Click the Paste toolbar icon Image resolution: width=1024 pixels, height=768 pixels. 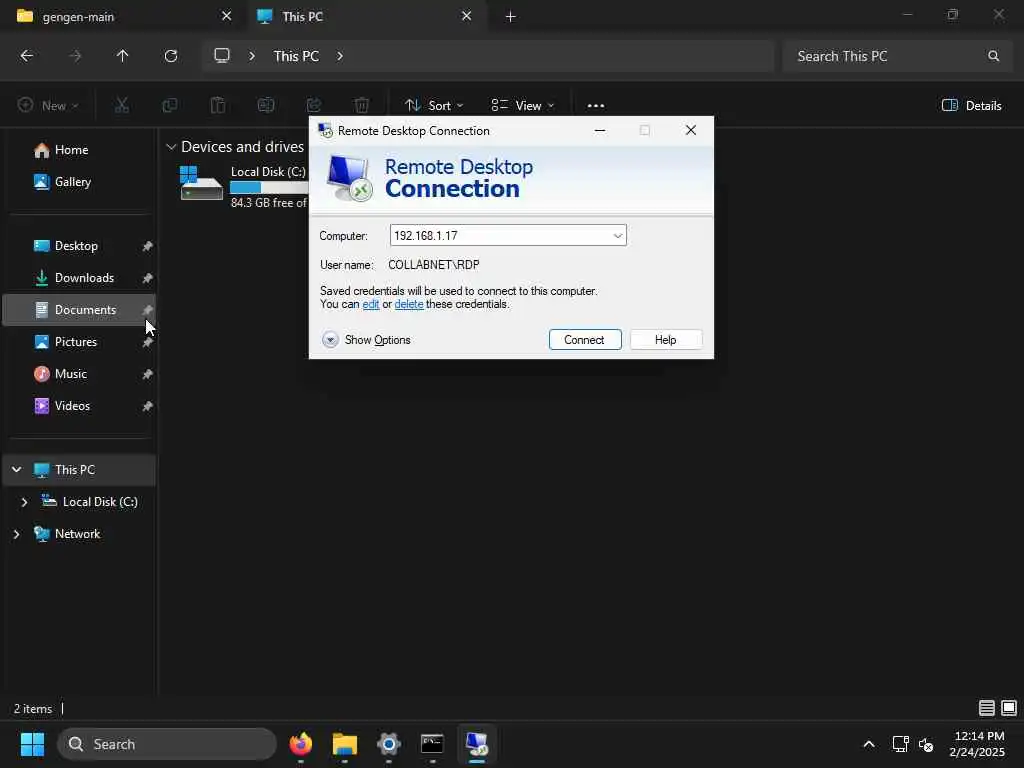pyautogui.click(x=217, y=105)
